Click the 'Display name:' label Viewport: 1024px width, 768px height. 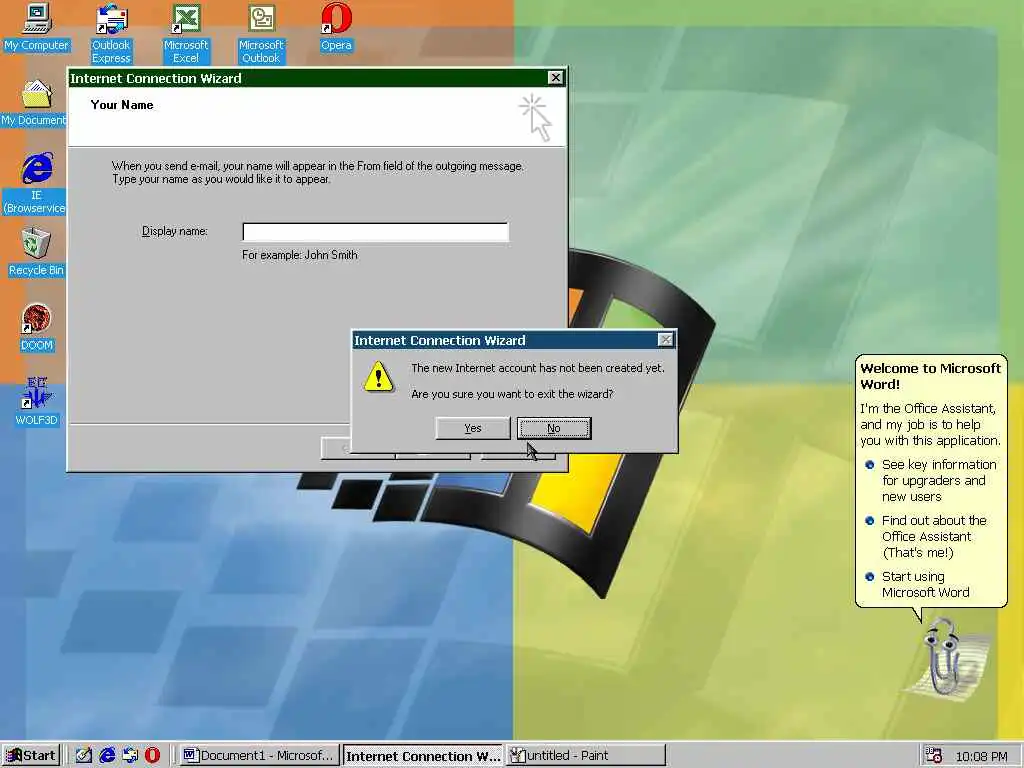[174, 231]
